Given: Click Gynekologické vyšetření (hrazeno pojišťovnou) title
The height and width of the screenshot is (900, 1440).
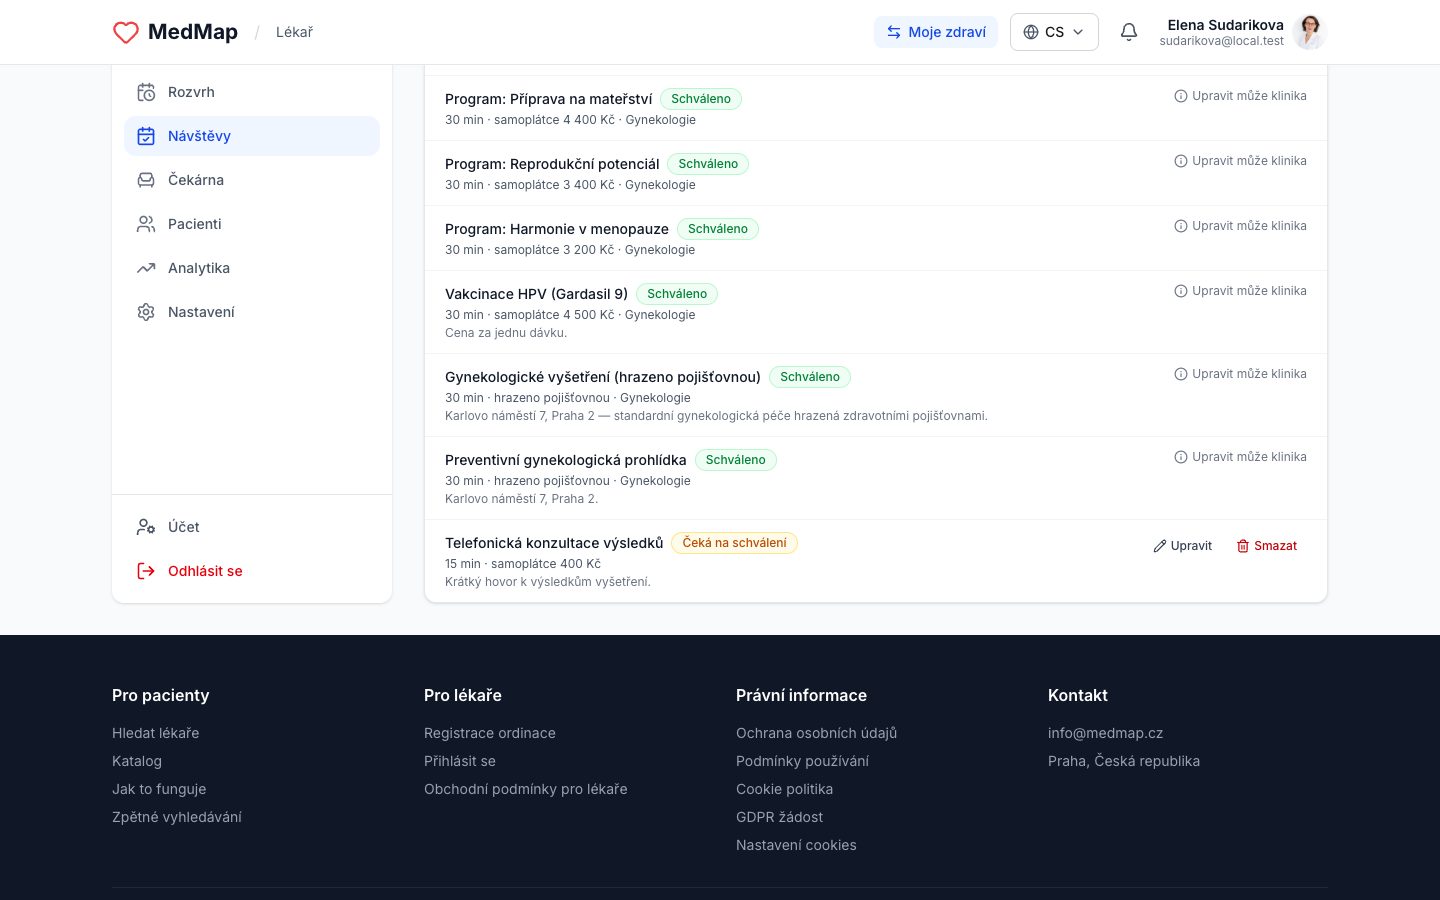Looking at the screenshot, I should pos(603,377).
